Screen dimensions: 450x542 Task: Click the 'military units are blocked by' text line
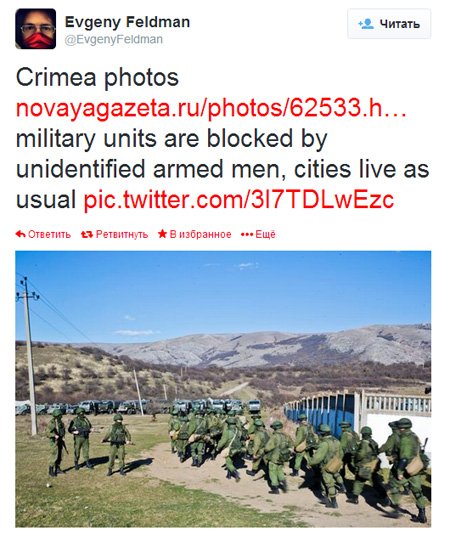coord(171,139)
